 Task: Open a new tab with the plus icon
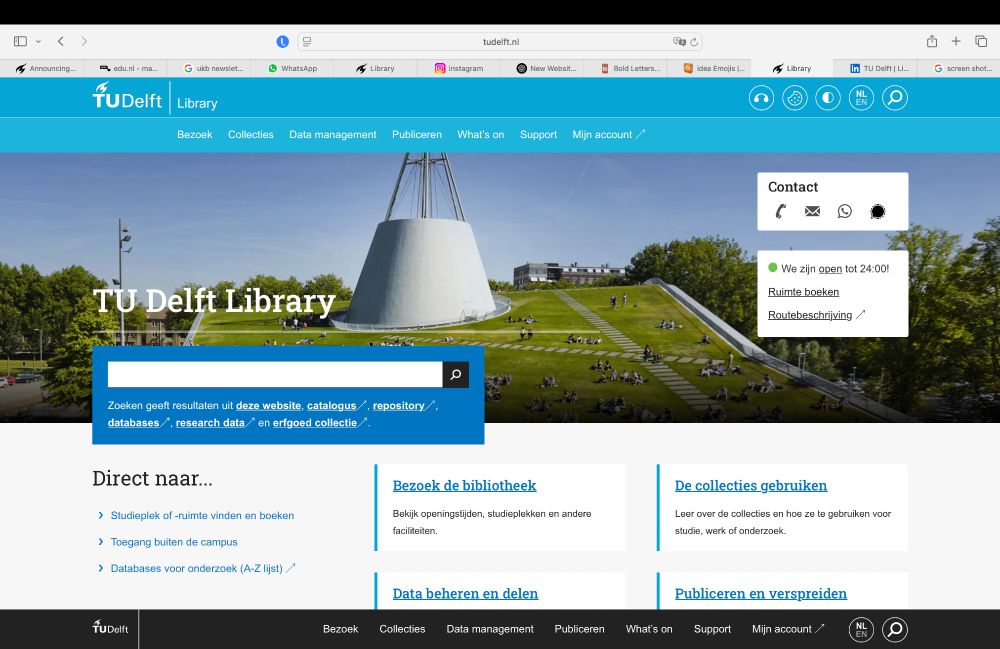pos(956,41)
